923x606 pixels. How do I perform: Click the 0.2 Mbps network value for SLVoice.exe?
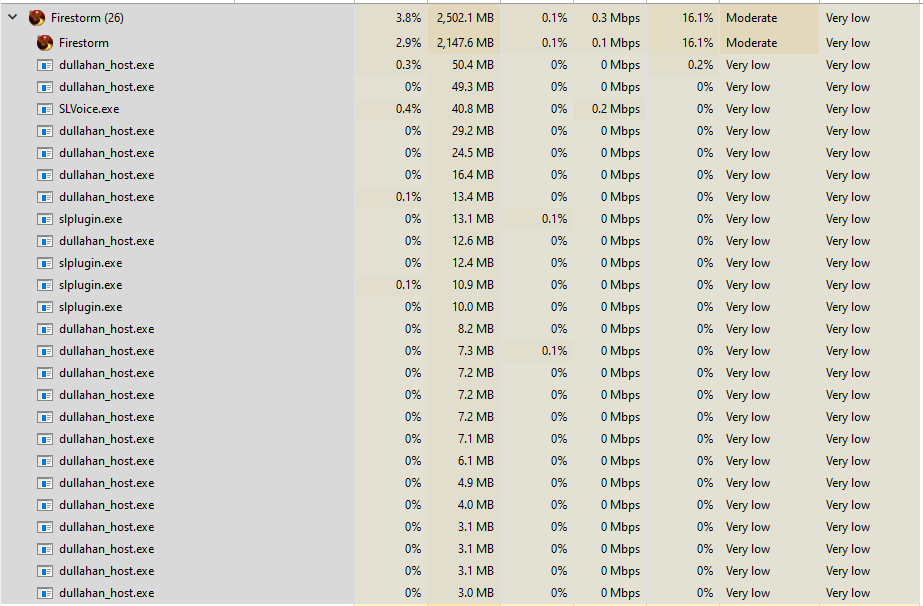[x=616, y=109]
